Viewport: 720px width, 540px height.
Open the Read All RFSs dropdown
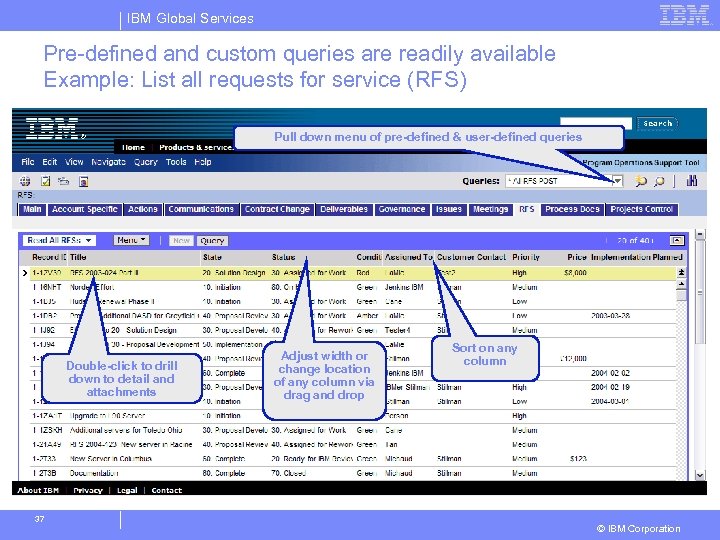click(59, 240)
